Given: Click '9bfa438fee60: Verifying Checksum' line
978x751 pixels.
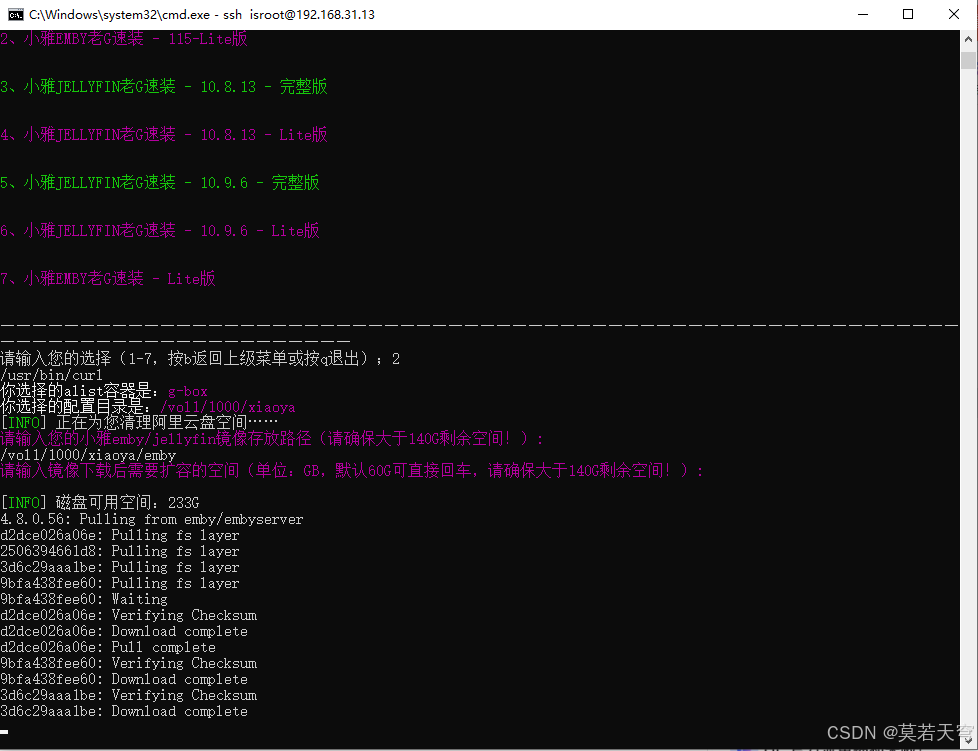Looking at the screenshot, I should pyautogui.click(x=128, y=664).
